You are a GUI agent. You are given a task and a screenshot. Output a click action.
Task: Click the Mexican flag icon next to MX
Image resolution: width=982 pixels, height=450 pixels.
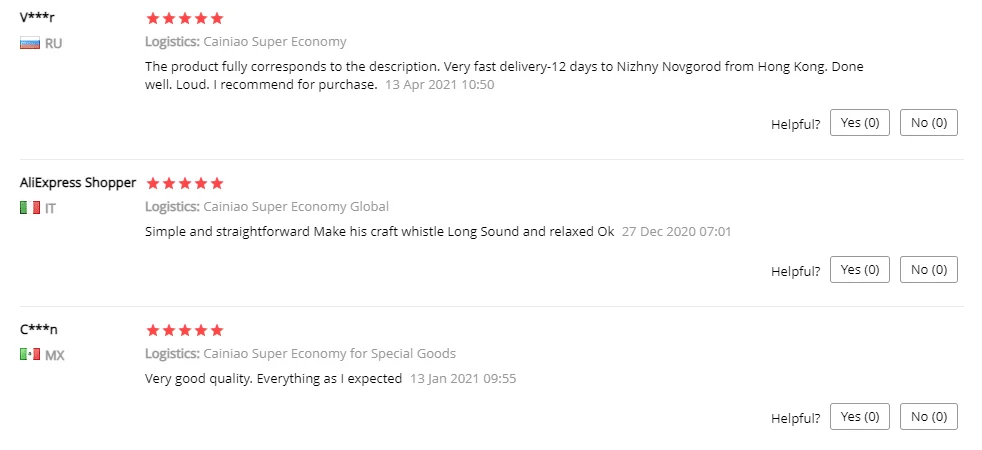tap(30, 354)
